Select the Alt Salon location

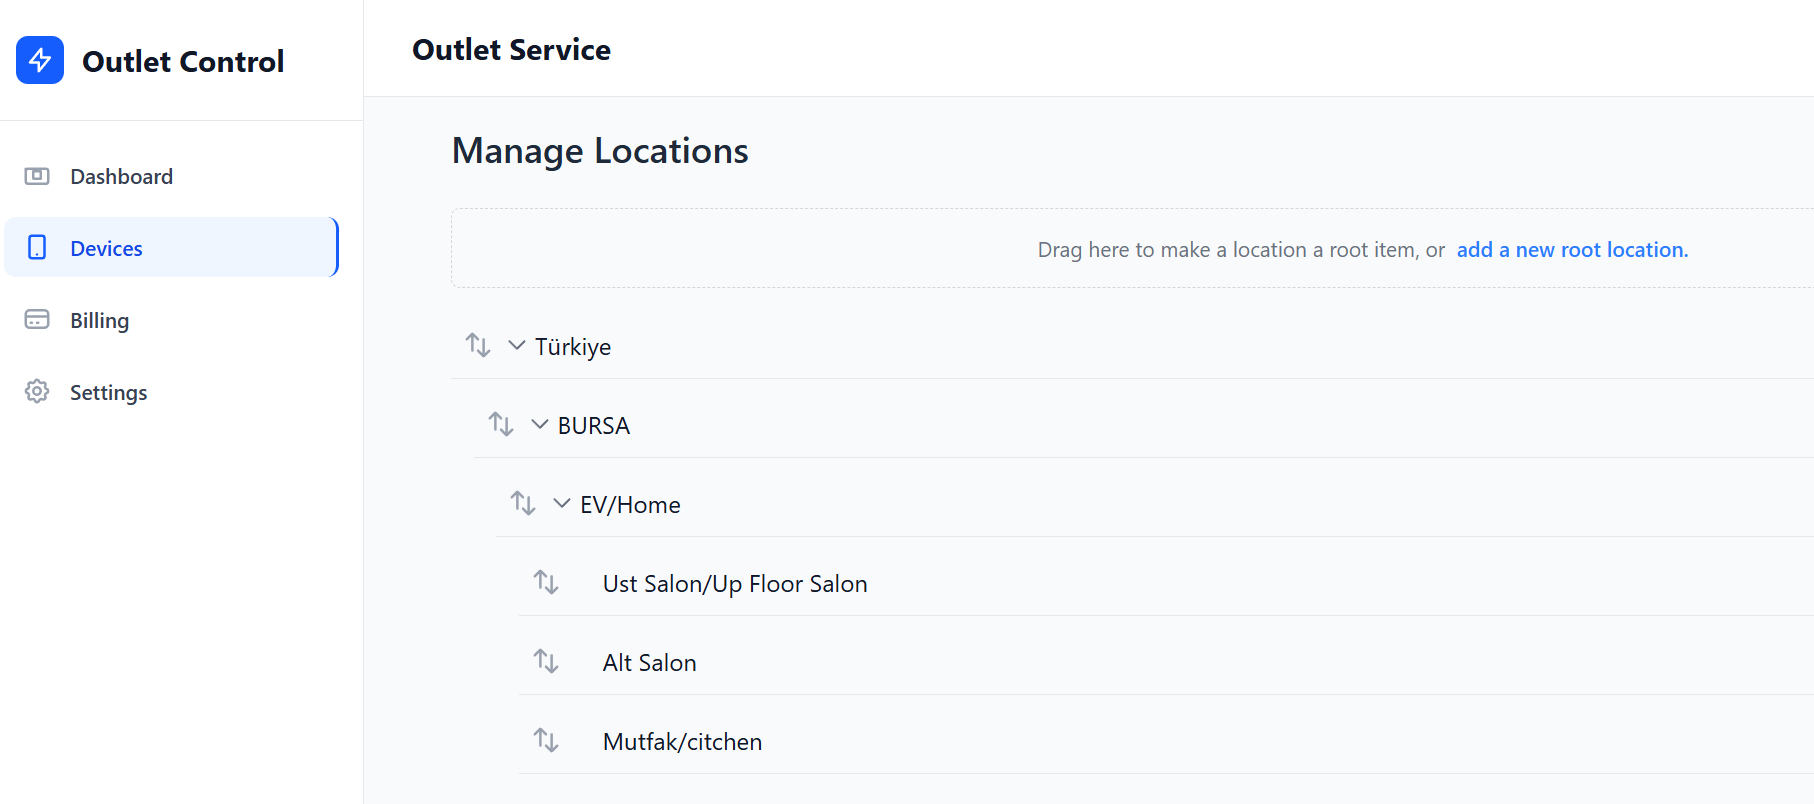pos(649,663)
